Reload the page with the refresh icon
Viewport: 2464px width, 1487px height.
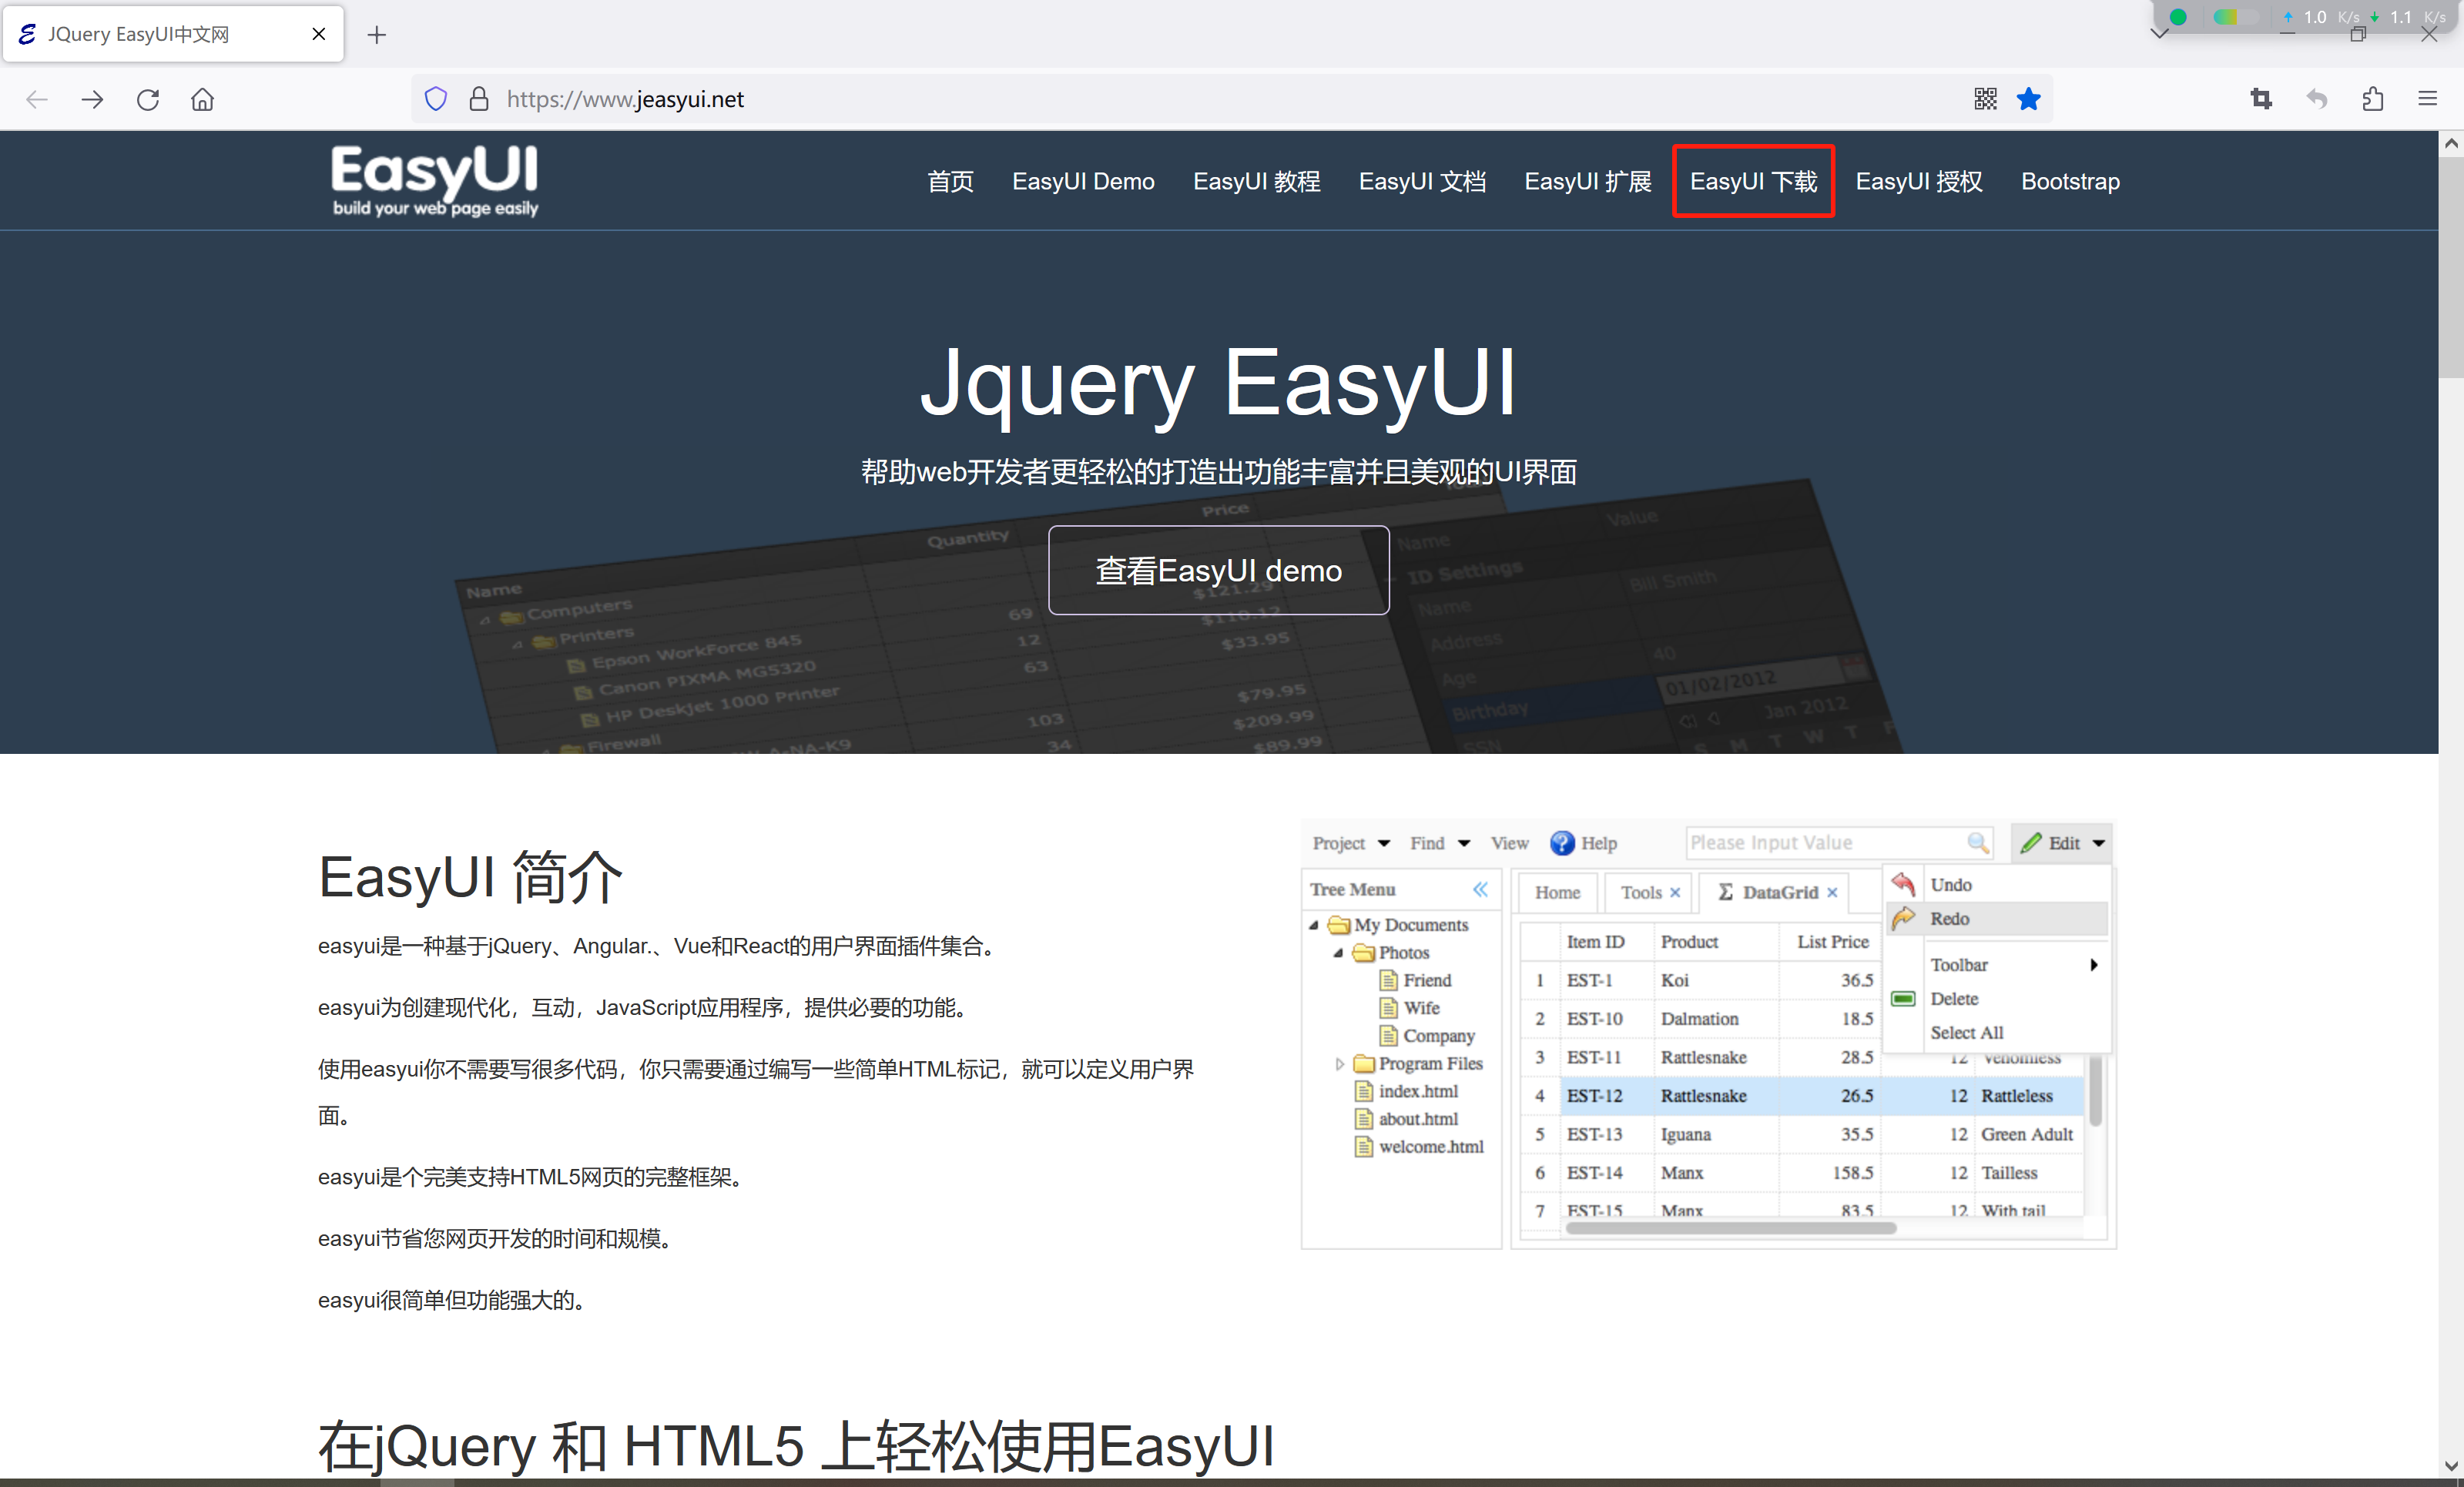click(148, 99)
